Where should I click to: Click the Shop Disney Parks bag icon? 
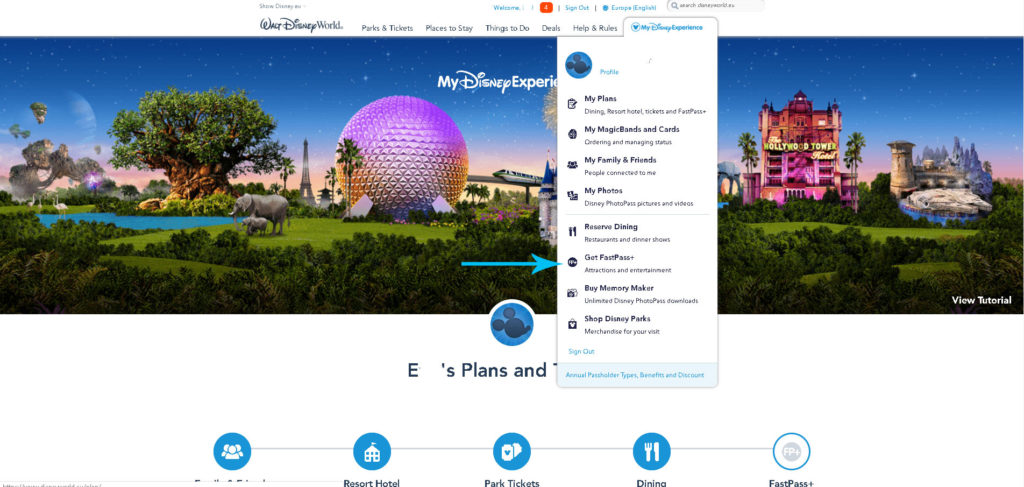572,324
